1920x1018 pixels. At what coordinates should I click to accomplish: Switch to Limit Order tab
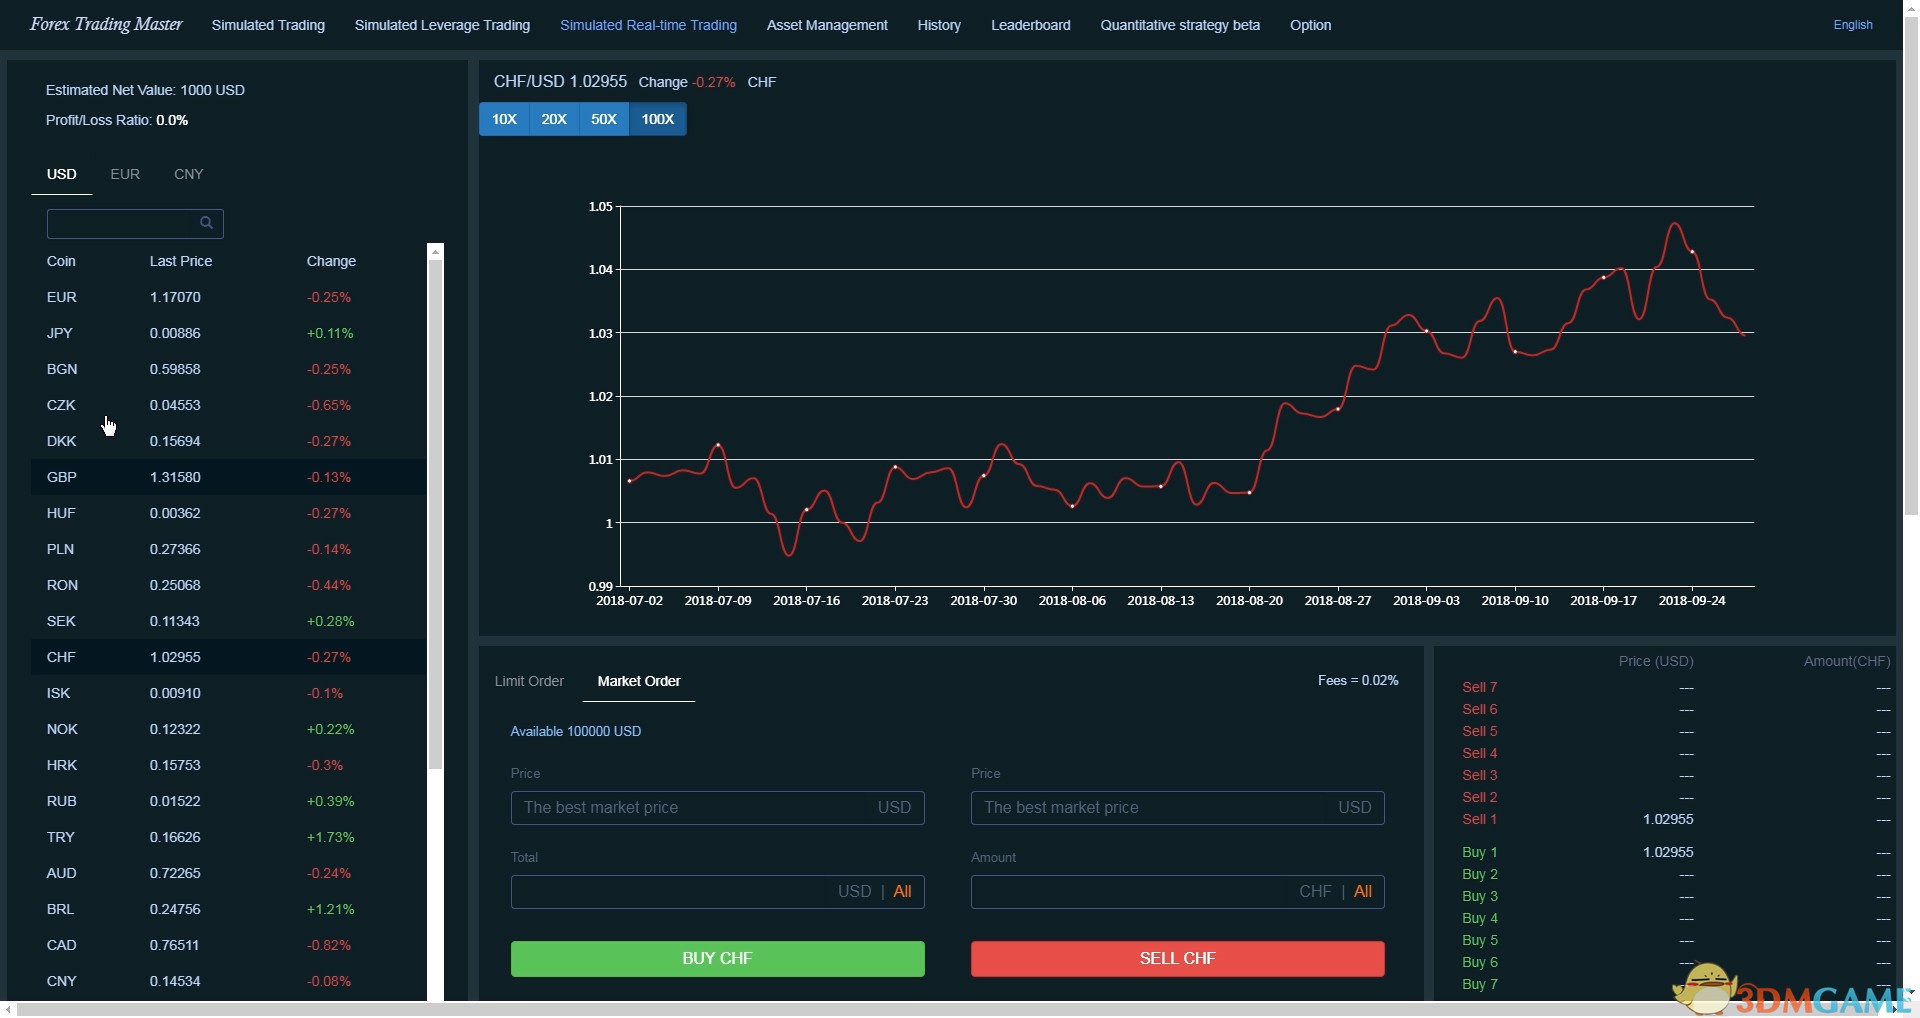tap(529, 681)
